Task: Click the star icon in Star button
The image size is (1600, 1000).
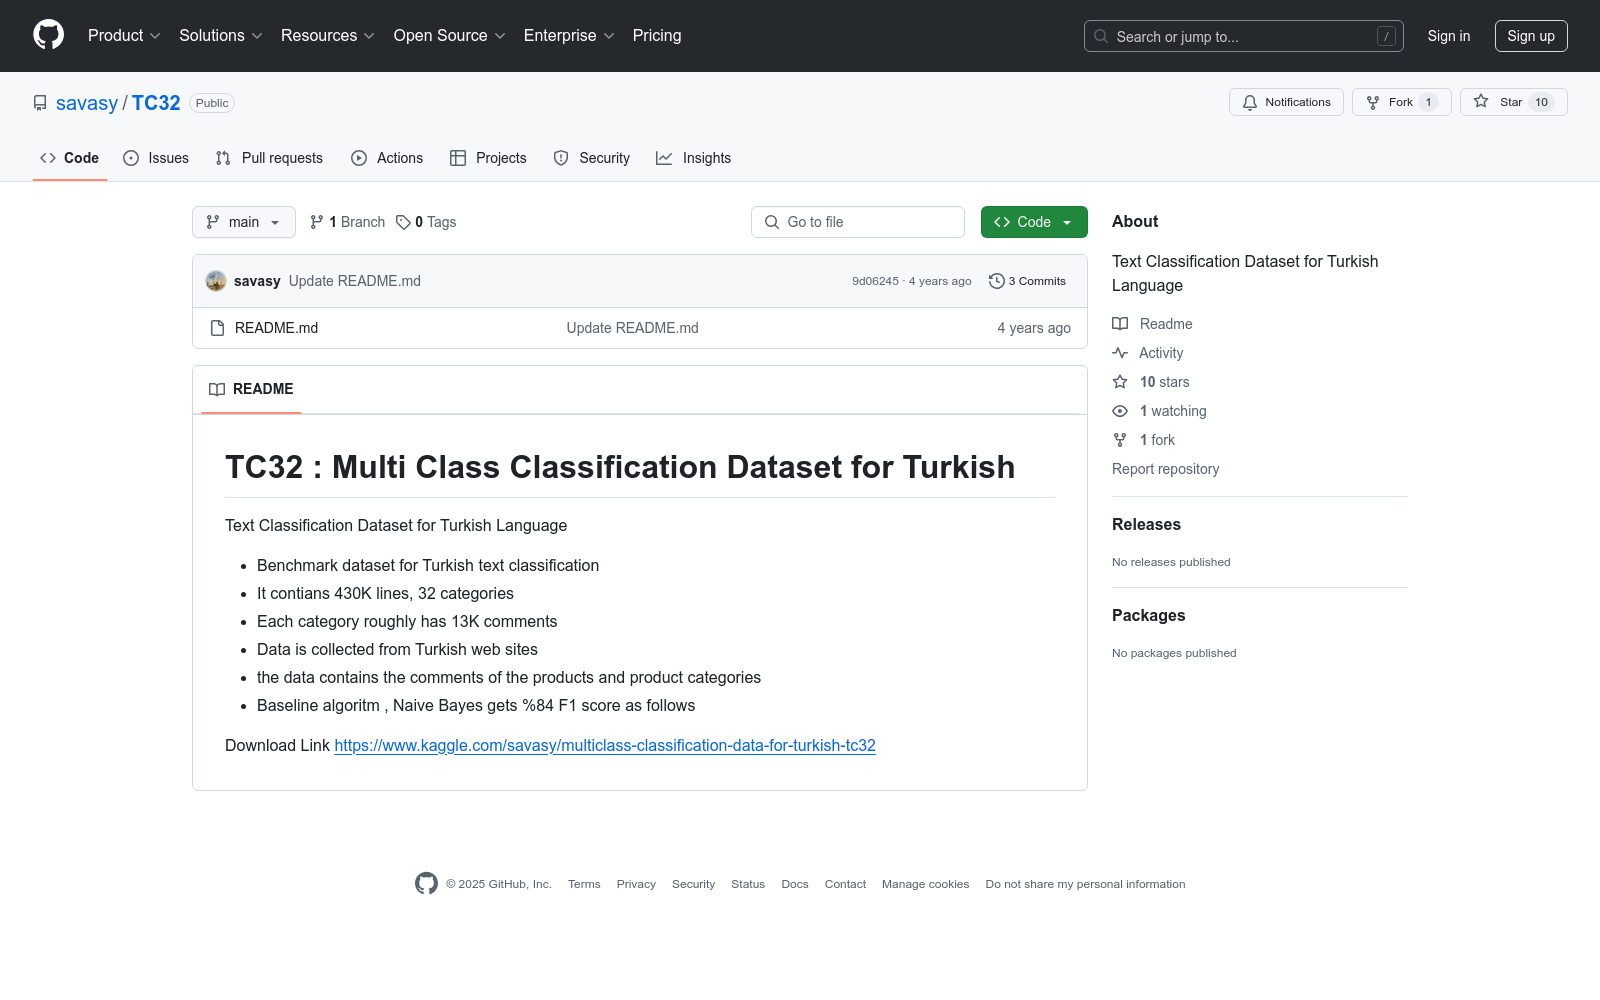Action: click(1481, 101)
